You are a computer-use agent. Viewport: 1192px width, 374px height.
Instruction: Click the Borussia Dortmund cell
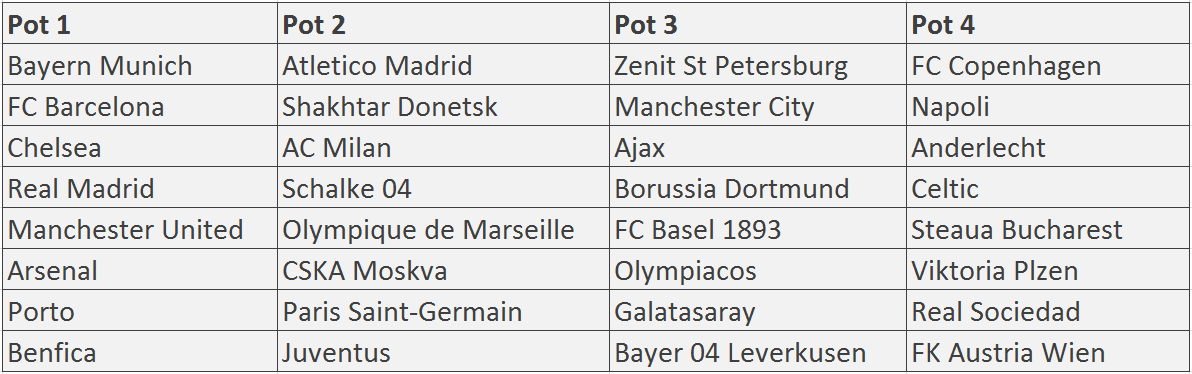pos(758,189)
